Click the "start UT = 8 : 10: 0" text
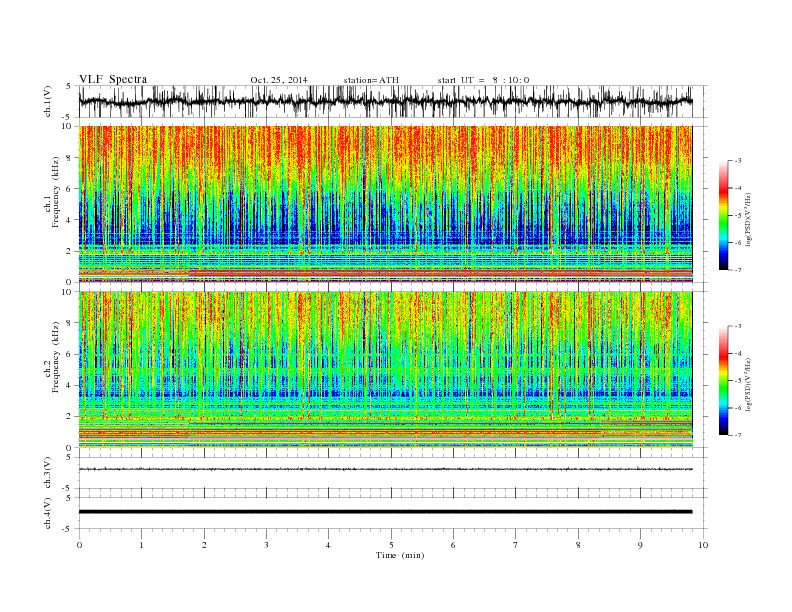Screen dimensions: 792x612 [483, 80]
